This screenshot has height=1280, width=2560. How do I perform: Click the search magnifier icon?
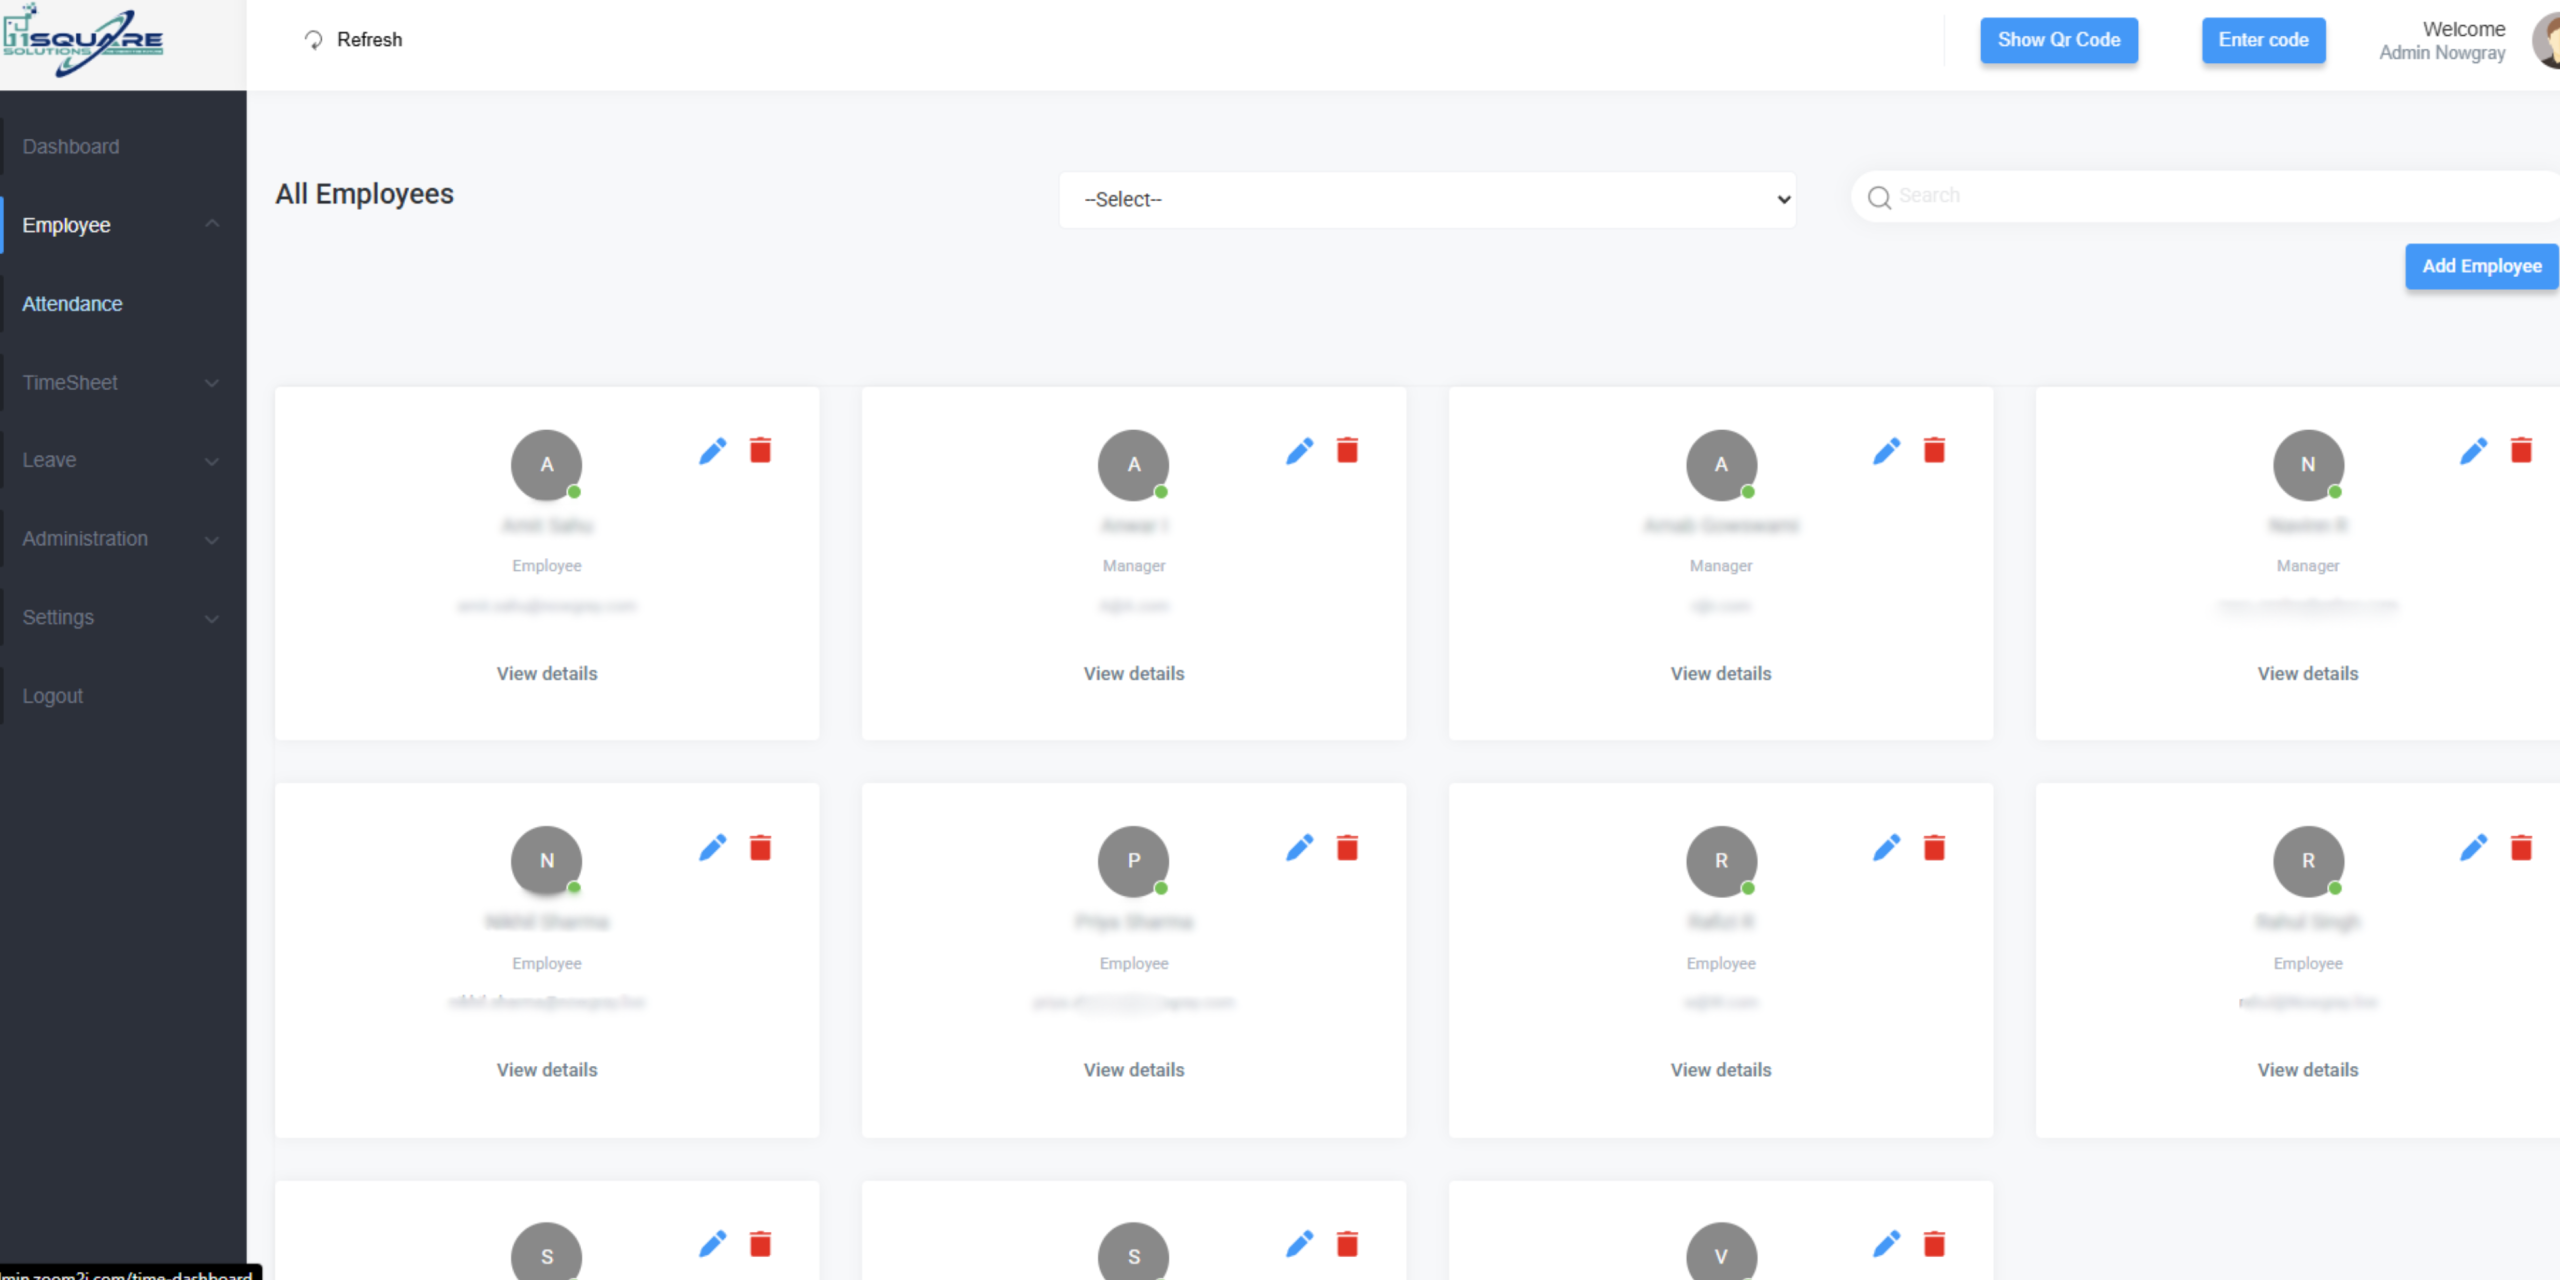[1879, 197]
